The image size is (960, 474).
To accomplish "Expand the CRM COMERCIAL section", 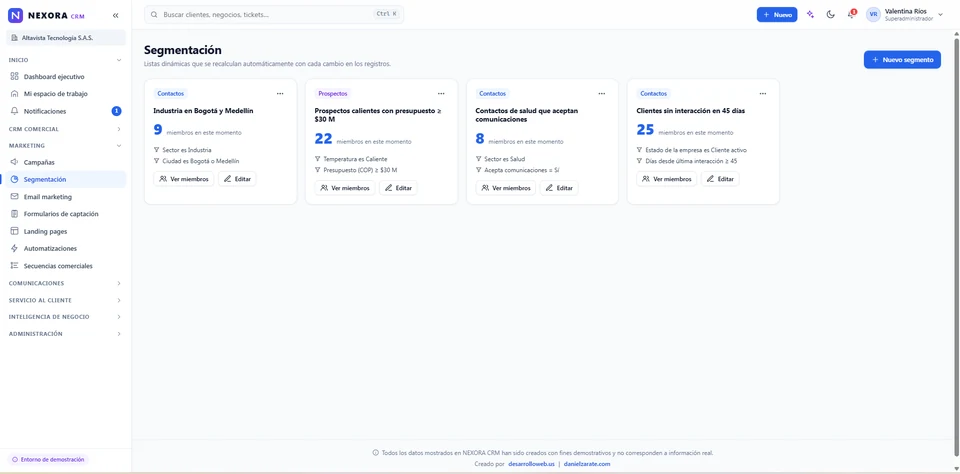I will 66,129.
